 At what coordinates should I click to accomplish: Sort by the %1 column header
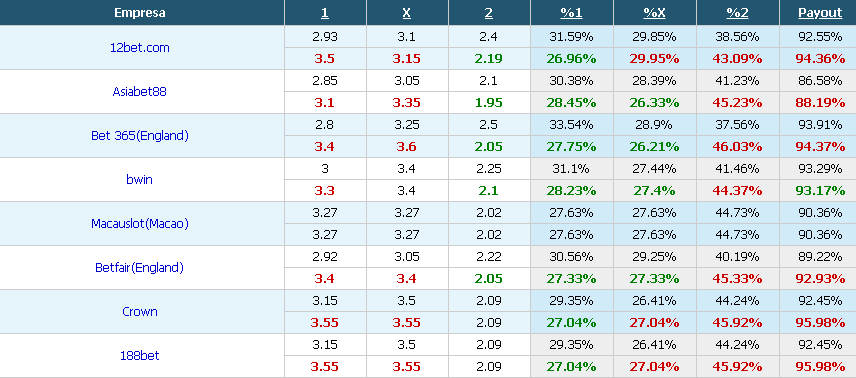pos(572,13)
